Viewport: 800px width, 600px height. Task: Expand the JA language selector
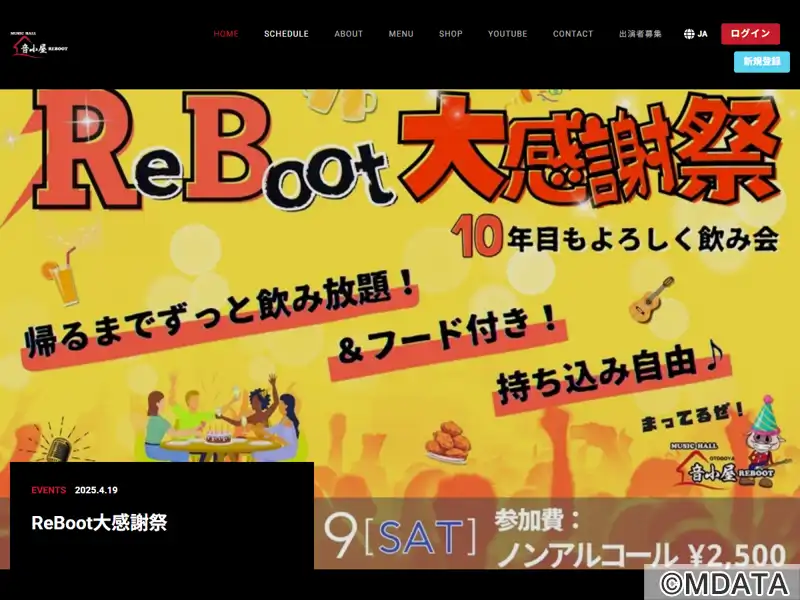pos(696,34)
